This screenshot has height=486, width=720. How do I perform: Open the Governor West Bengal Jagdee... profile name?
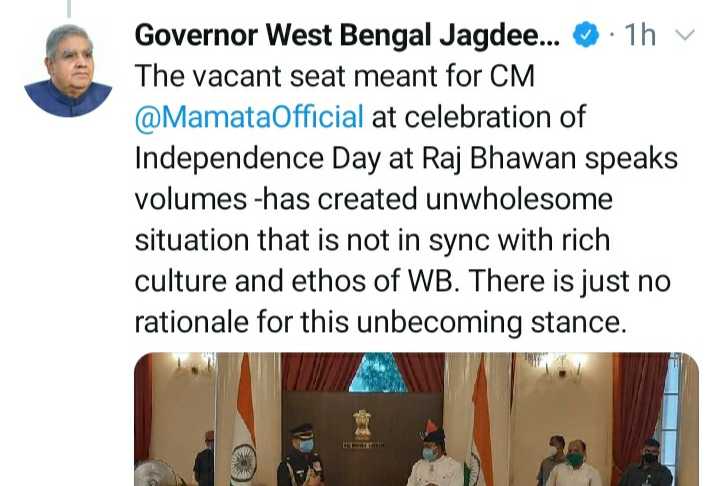348,35
